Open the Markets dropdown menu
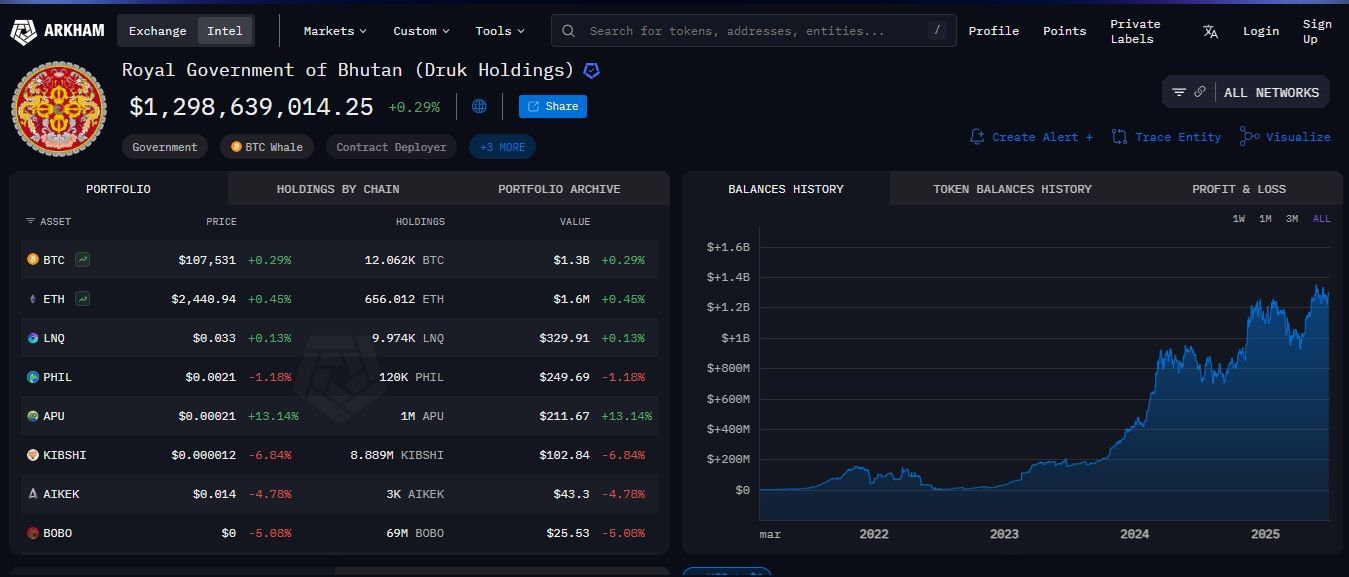Image resolution: width=1349 pixels, height=577 pixels. click(335, 31)
